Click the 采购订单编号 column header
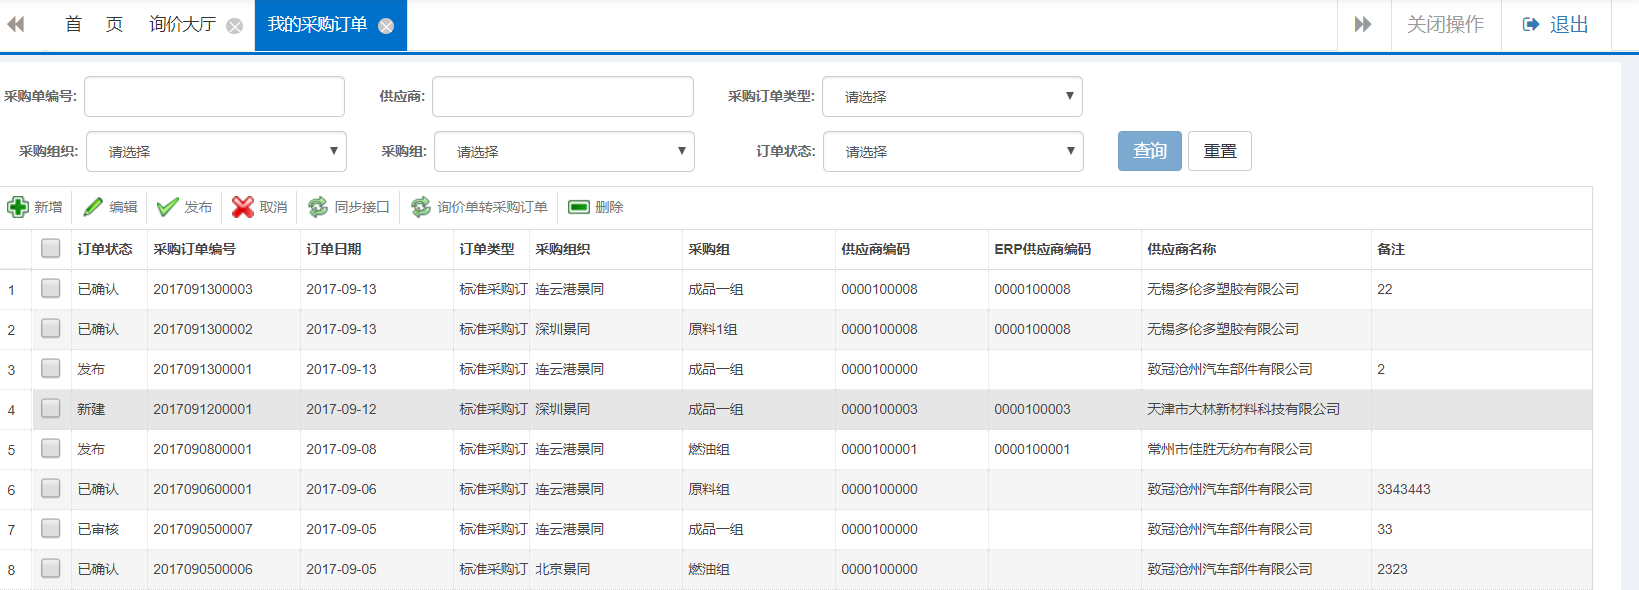The width and height of the screenshot is (1639, 590). coord(194,249)
